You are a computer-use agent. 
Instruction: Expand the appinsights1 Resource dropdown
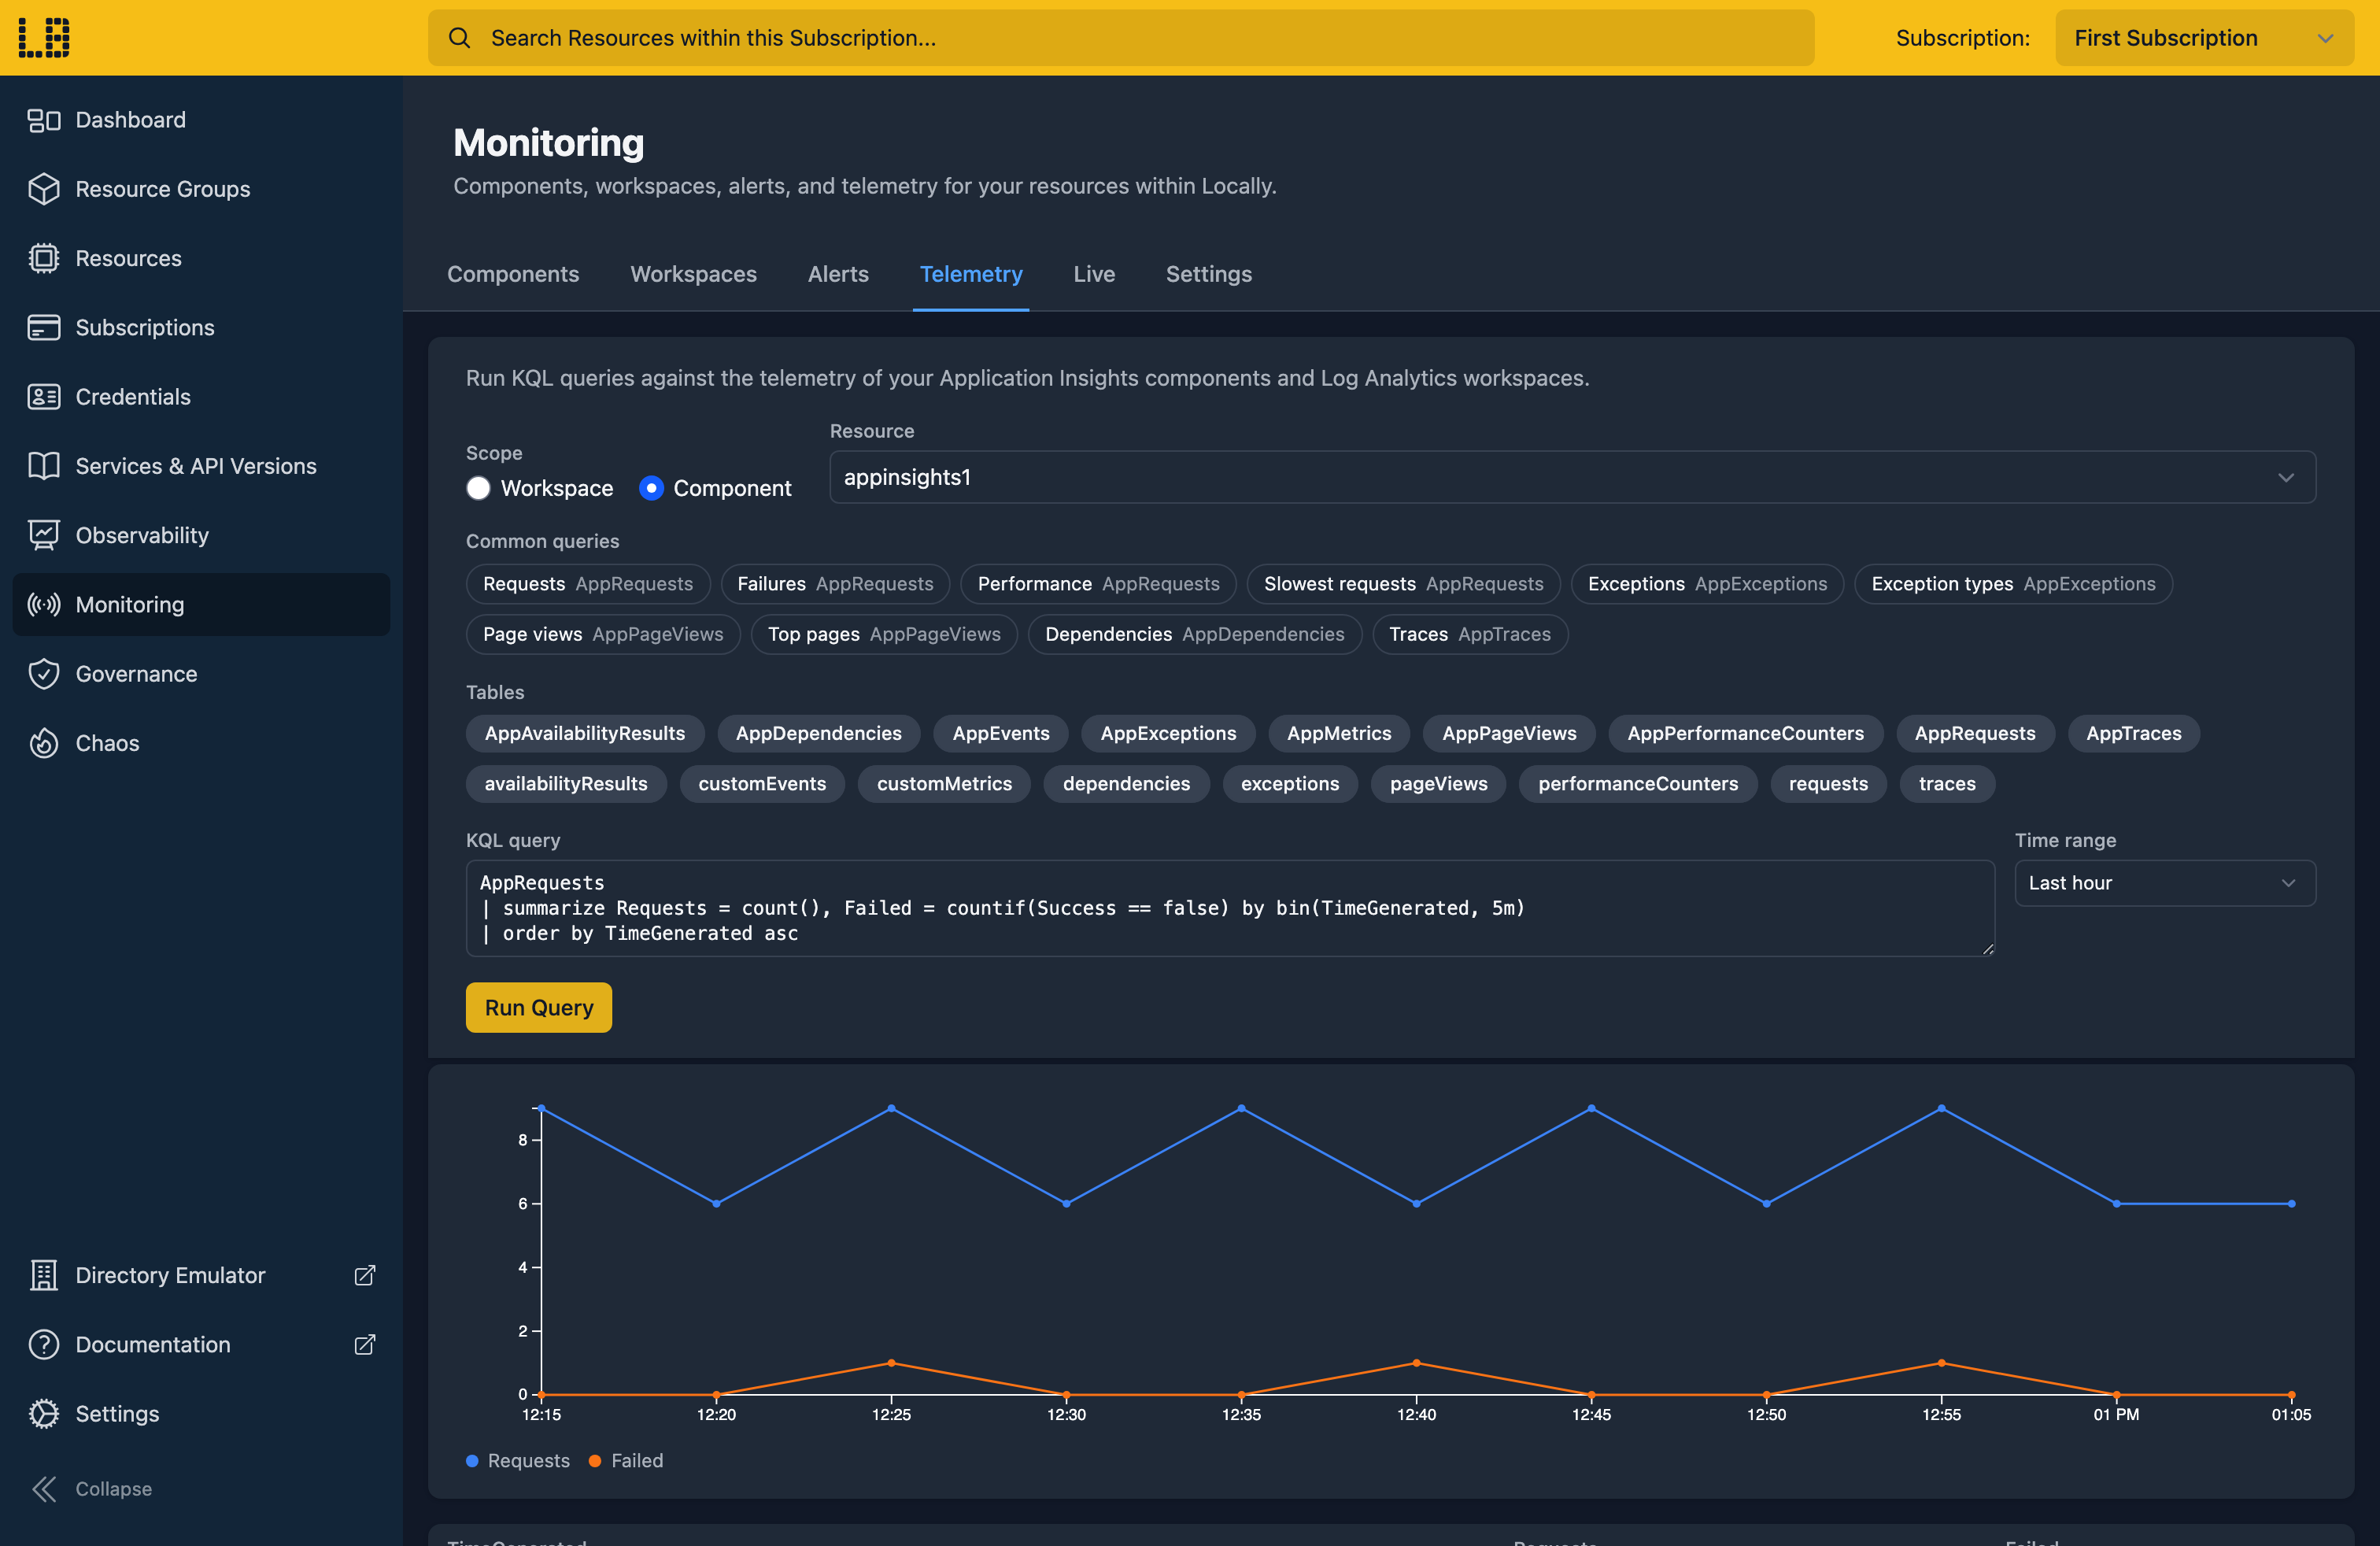tap(1572, 477)
